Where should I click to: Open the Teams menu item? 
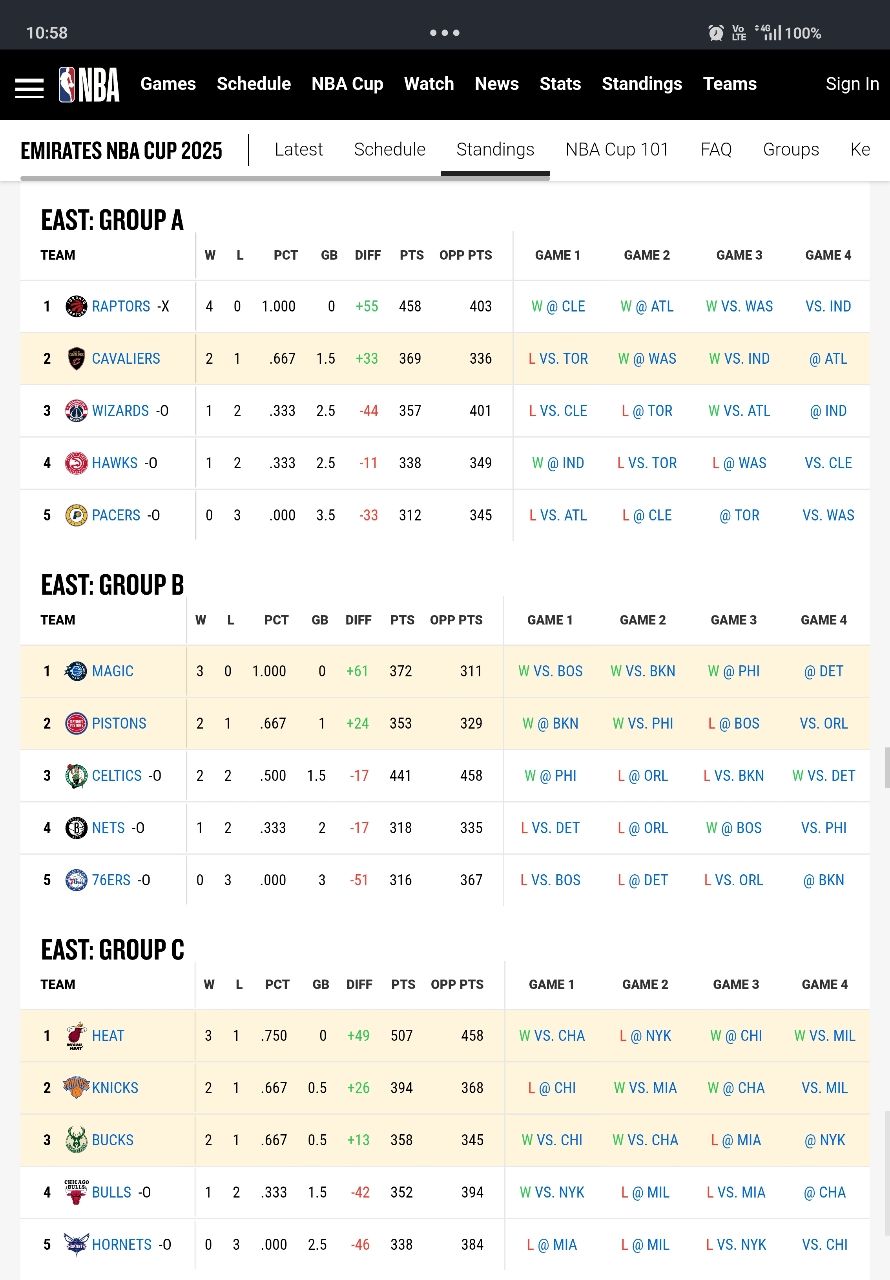(730, 84)
